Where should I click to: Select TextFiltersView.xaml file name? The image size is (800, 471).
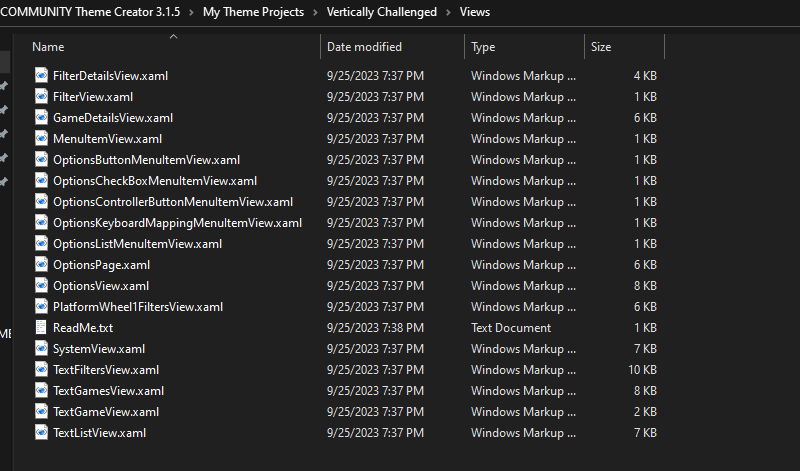(x=106, y=370)
